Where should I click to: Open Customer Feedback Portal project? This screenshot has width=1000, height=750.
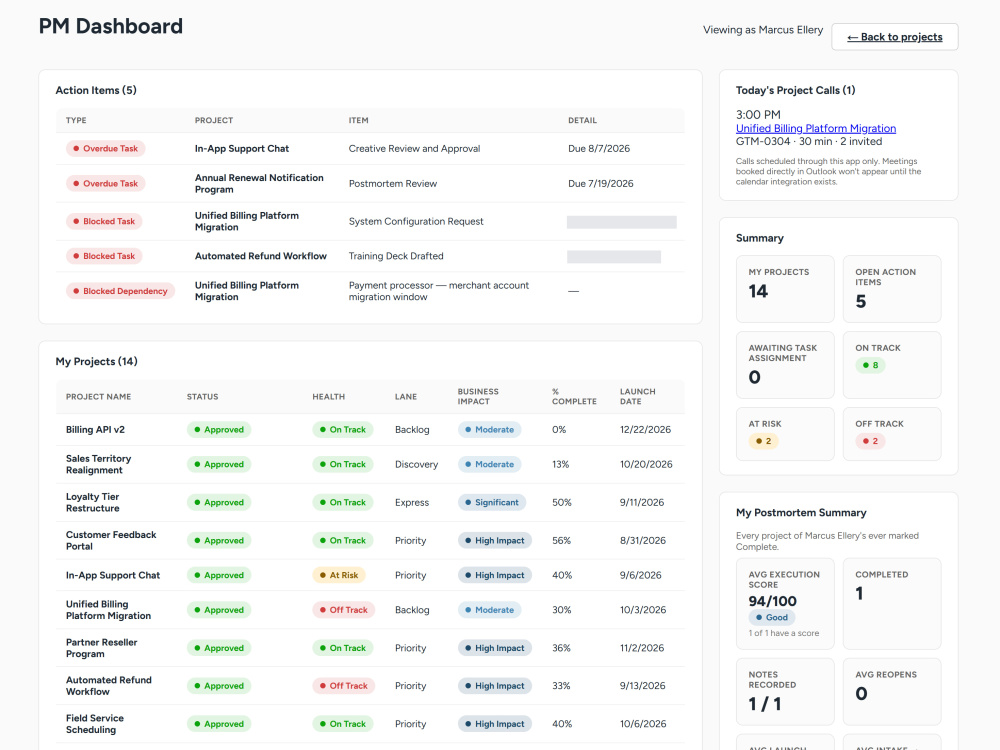(111, 540)
